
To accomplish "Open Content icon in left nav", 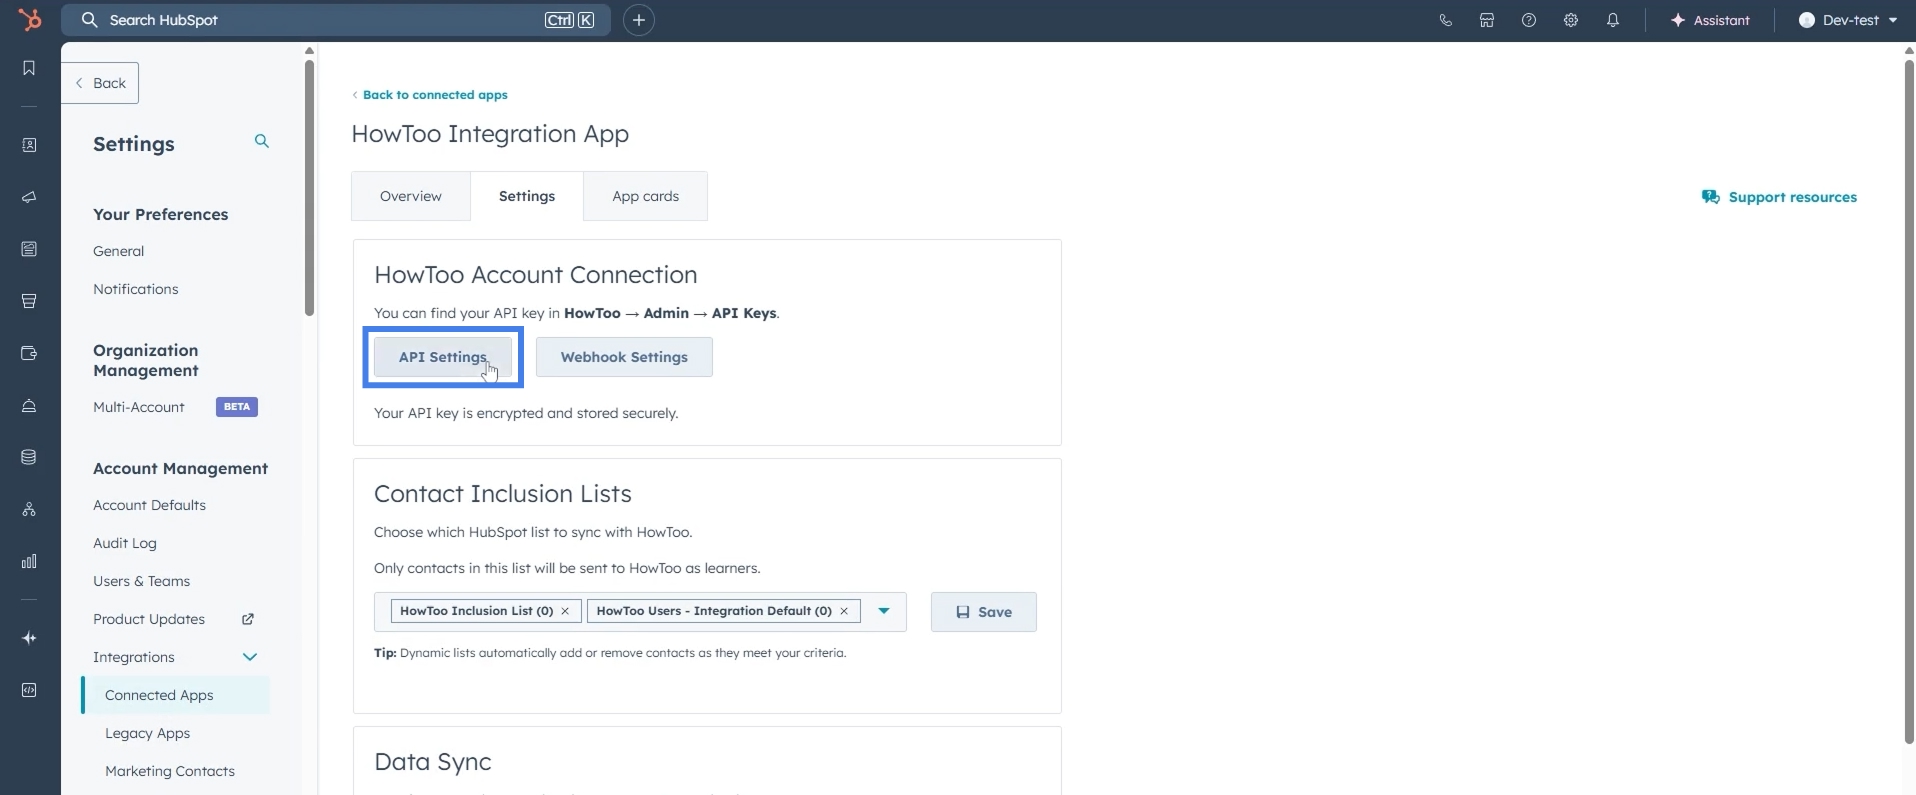I will point(29,249).
